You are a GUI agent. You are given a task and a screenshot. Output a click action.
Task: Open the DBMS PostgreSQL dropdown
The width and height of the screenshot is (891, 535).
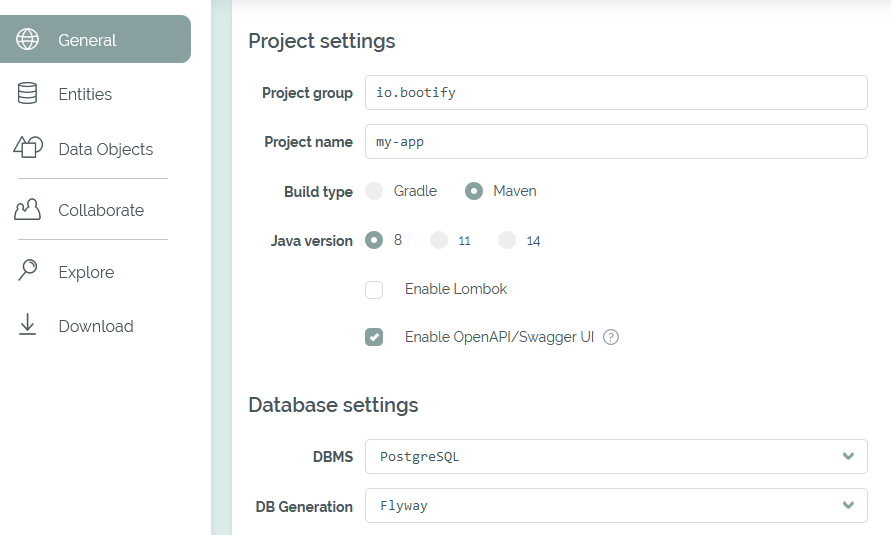click(x=615, y=456)
